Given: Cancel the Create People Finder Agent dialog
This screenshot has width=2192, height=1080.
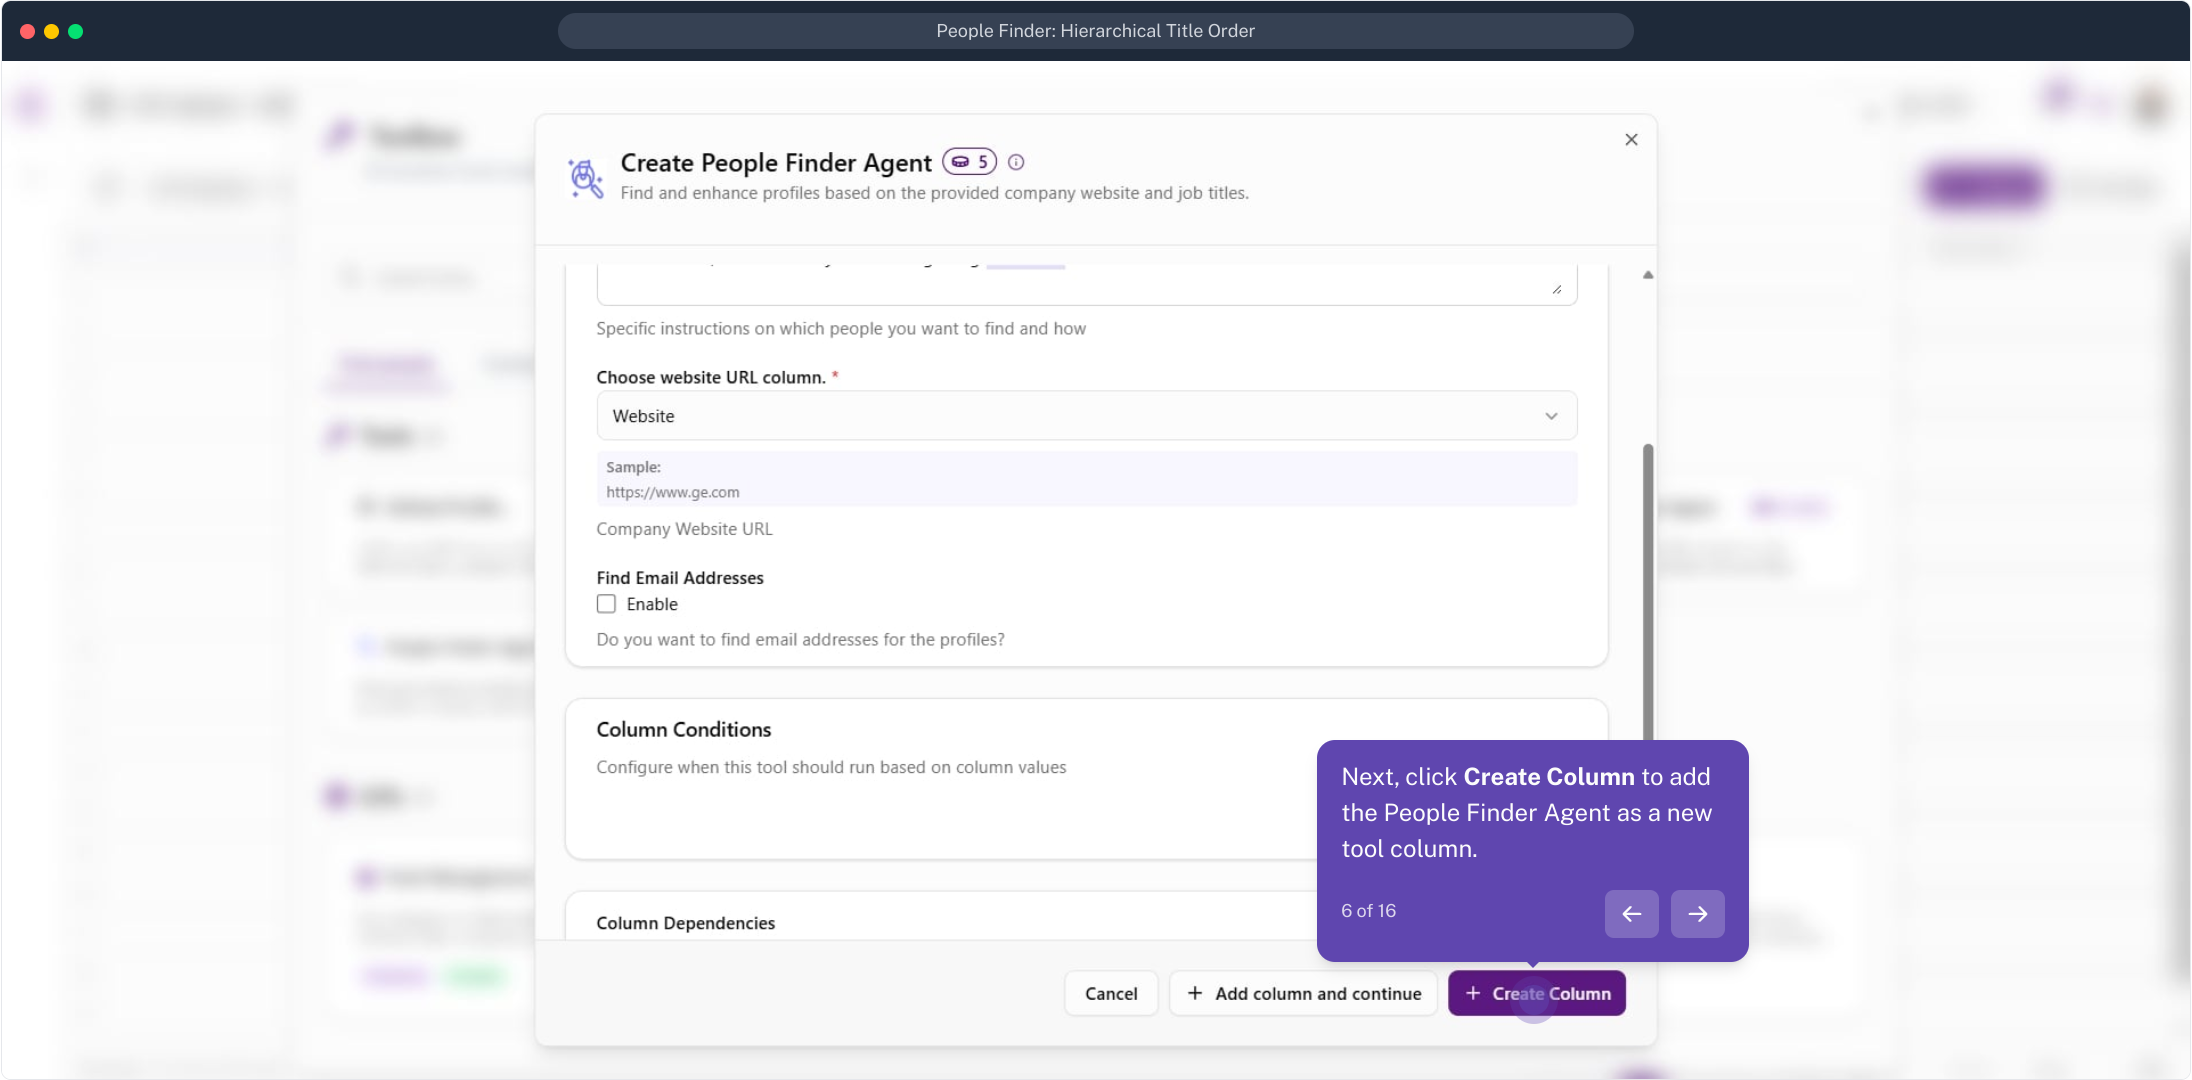Looking at the screenshot, I should [x=1111, y=993].
